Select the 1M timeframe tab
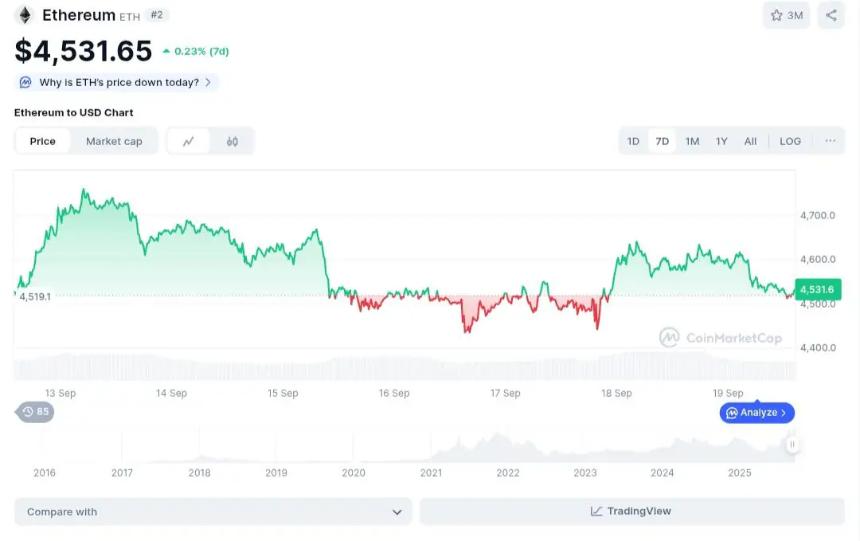Viewport: 860px width, 541px height. [692, 141]
